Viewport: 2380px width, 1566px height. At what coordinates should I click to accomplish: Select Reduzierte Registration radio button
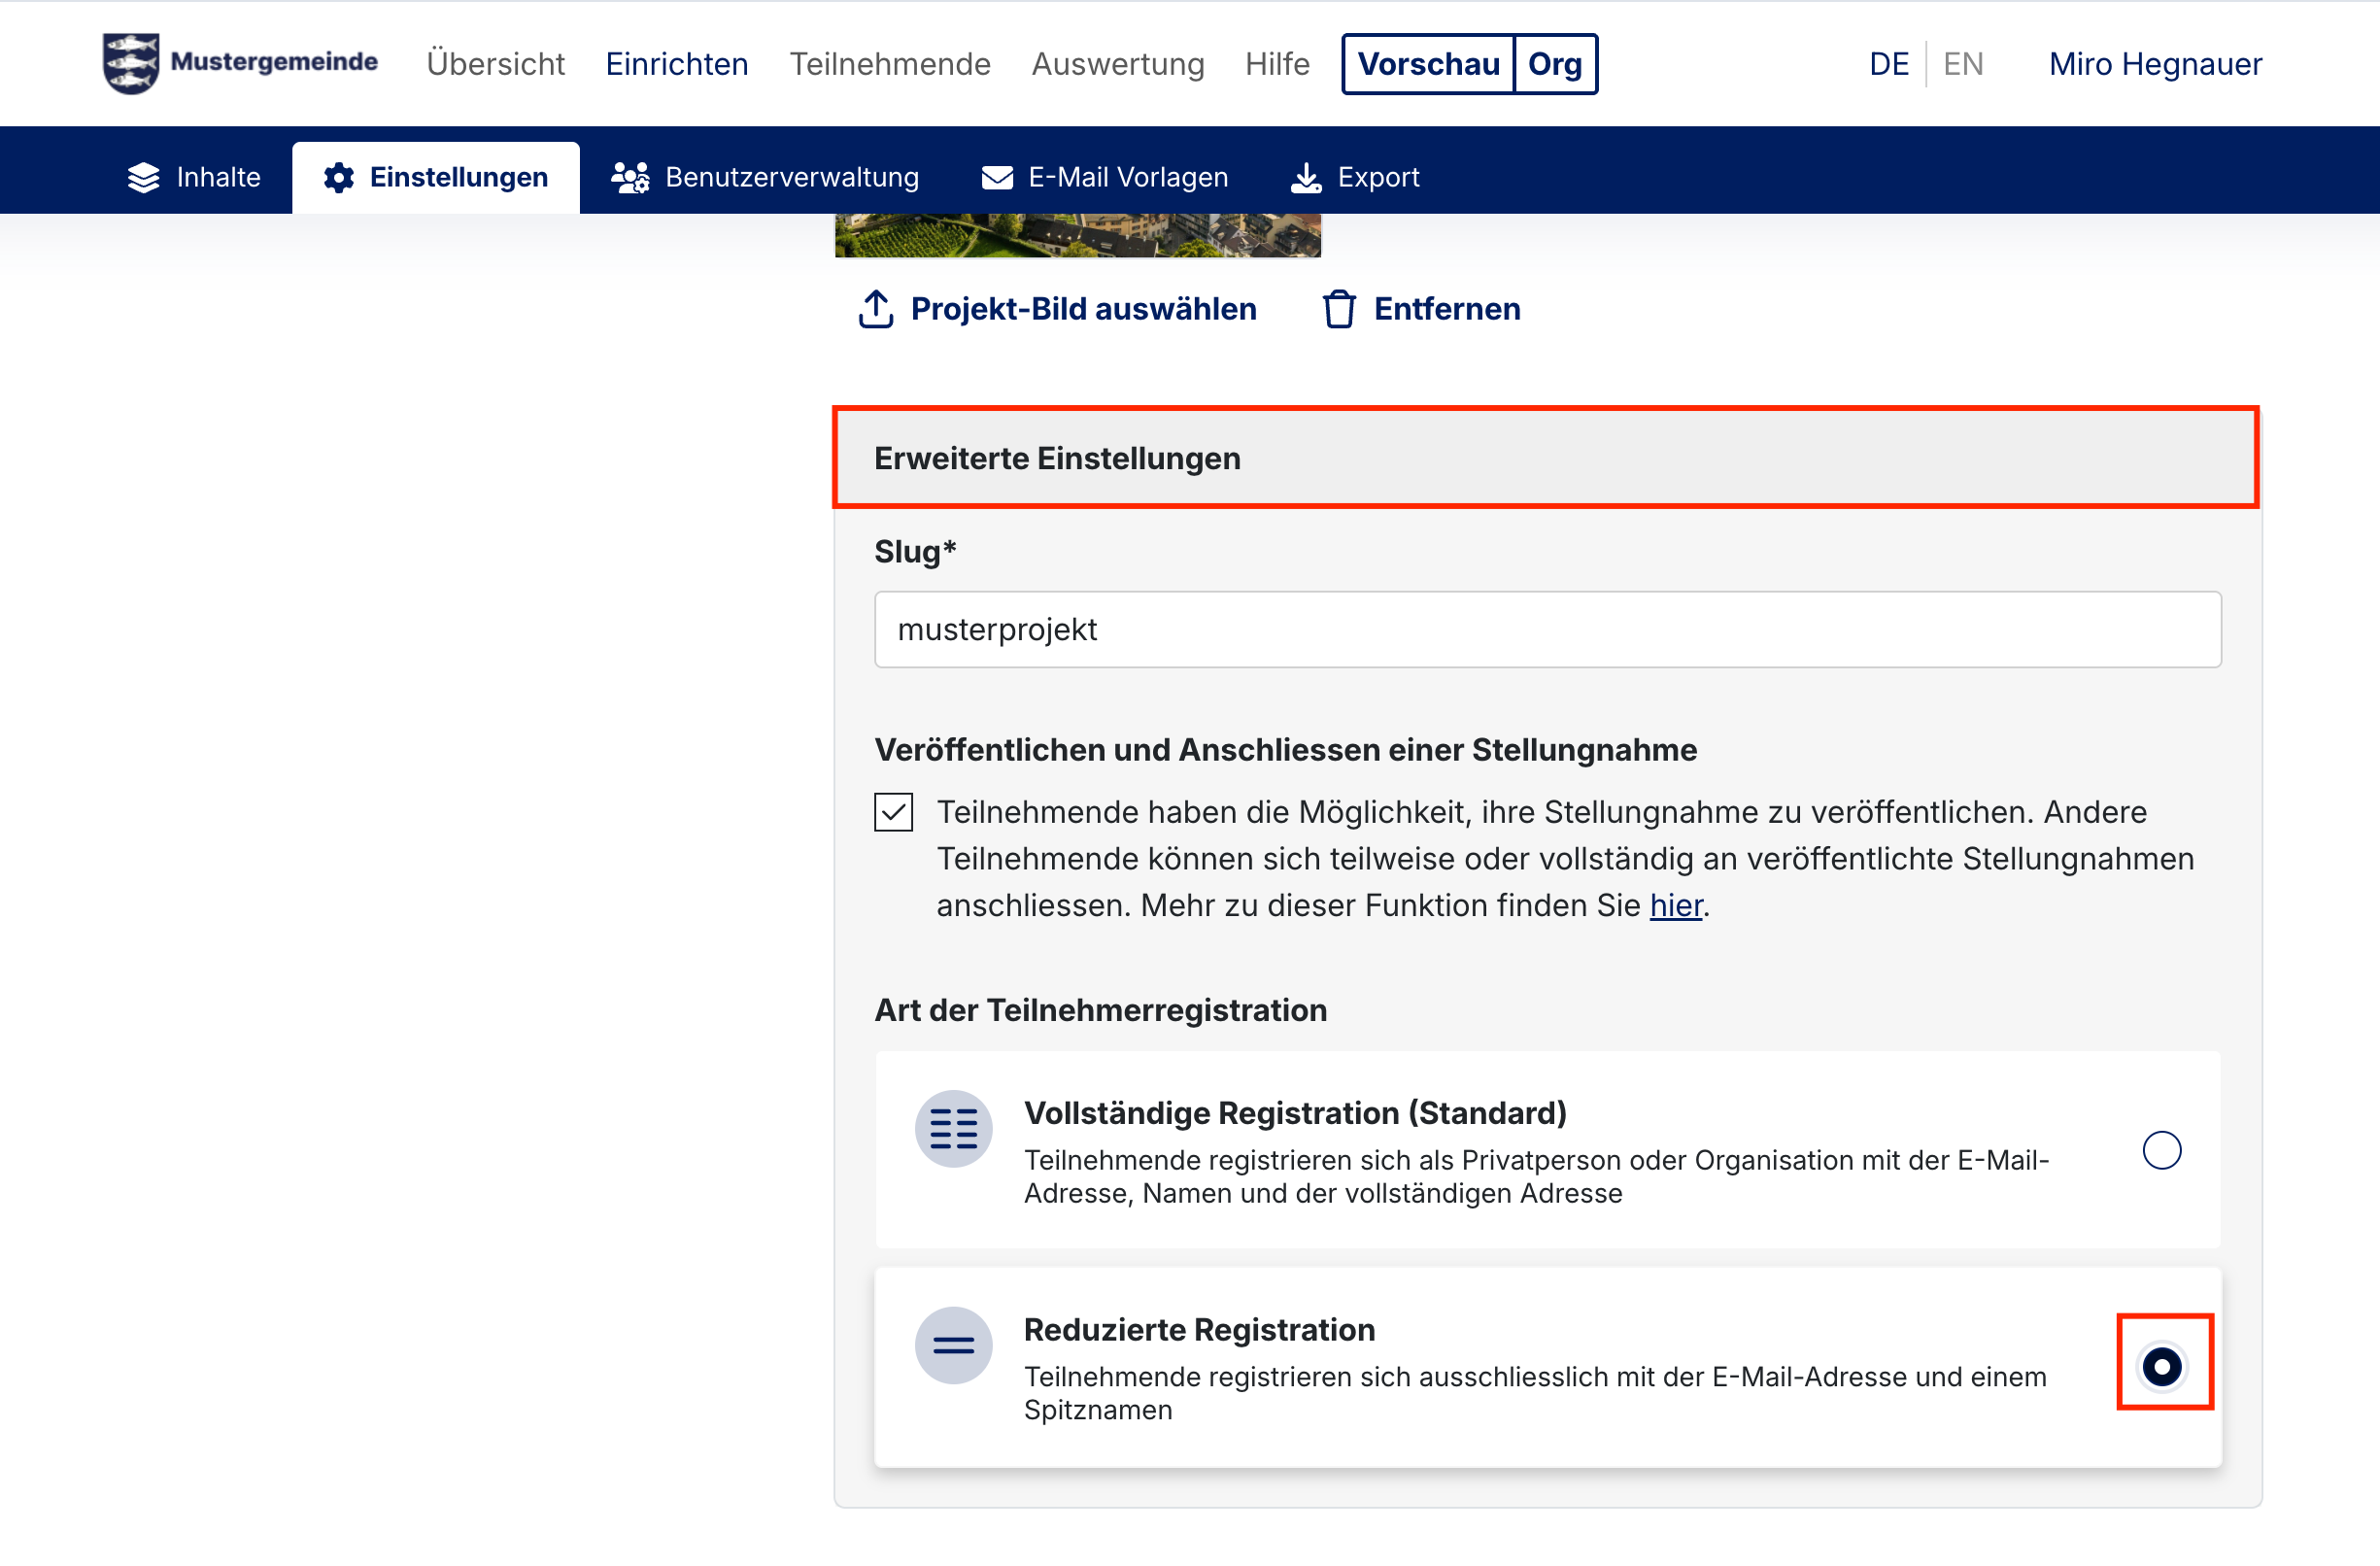point(2162,1365)
